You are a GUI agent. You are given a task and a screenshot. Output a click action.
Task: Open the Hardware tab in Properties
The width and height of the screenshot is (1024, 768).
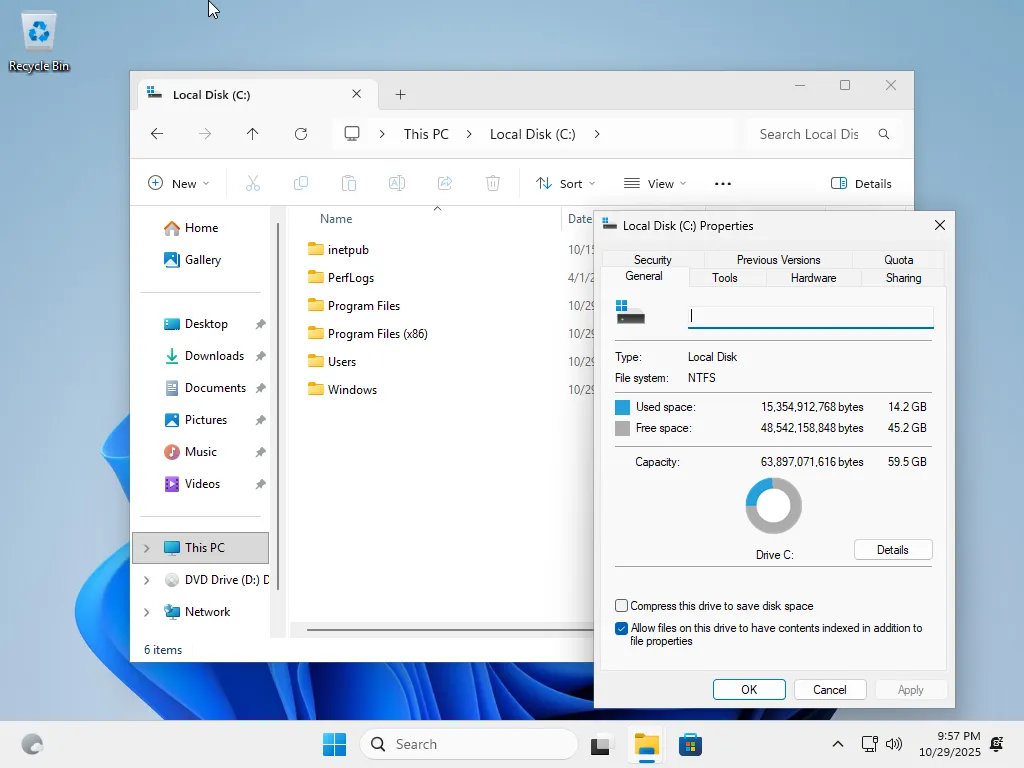pyautogui.click(x=812, y=278)
